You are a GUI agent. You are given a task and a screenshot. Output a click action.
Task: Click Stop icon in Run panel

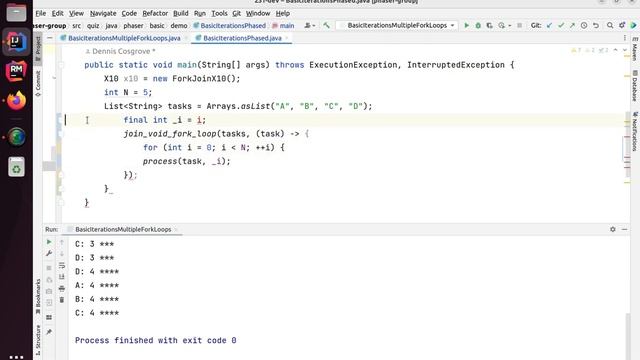pos(49,268)
